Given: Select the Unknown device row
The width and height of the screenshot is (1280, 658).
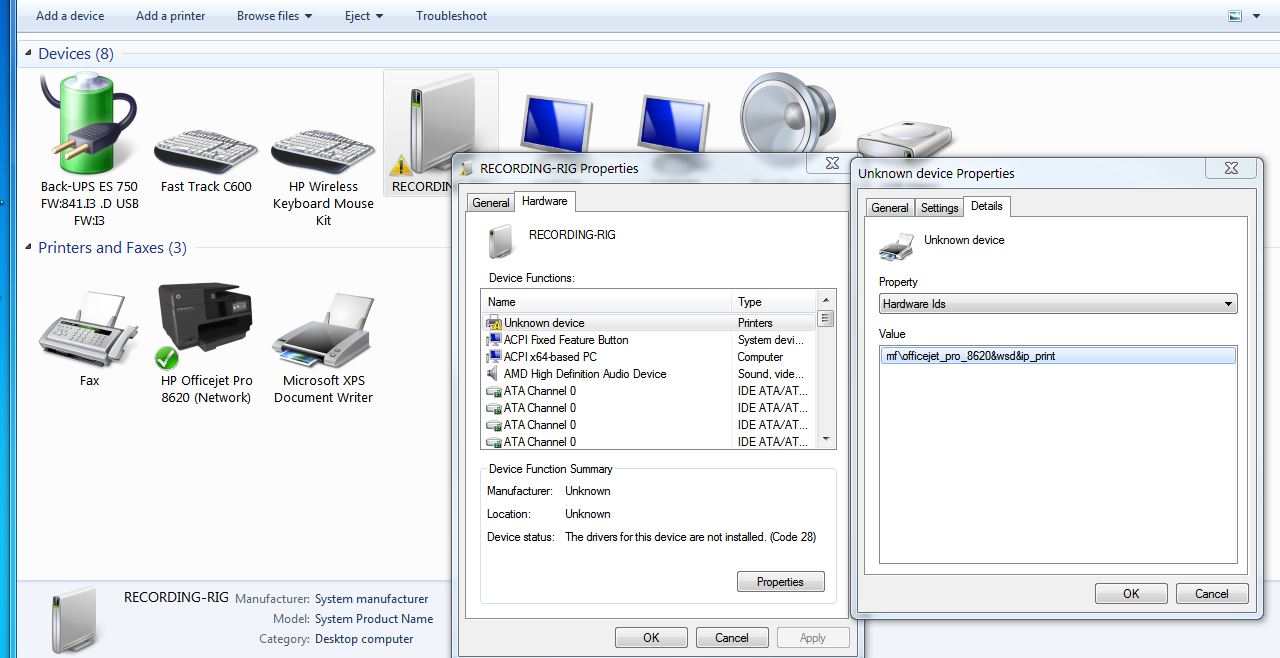Looking at the screenshot, I should point(650,323).
